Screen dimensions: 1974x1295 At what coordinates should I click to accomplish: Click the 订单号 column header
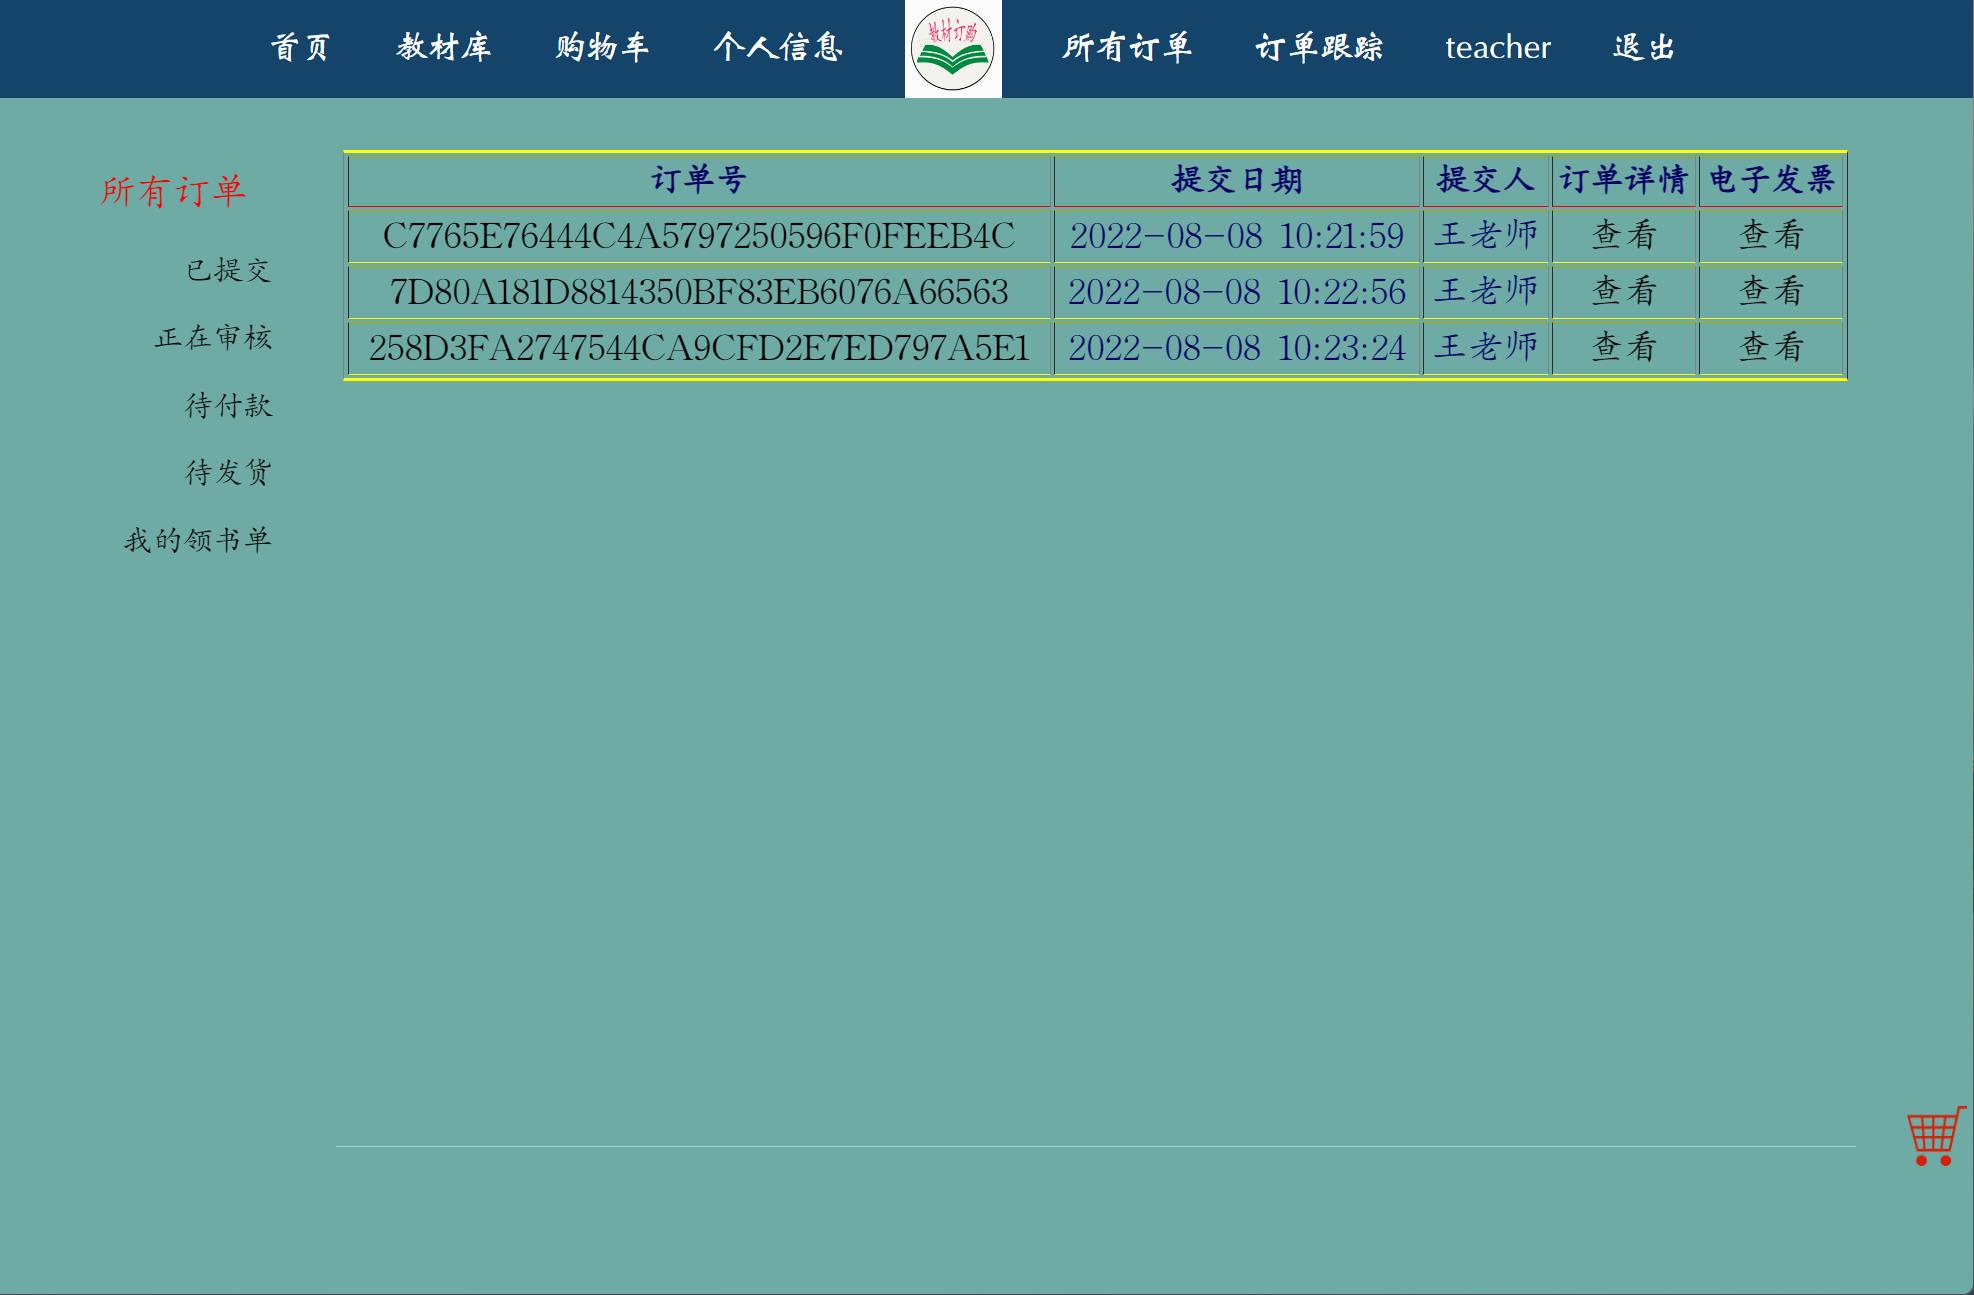tap(699, 180)
